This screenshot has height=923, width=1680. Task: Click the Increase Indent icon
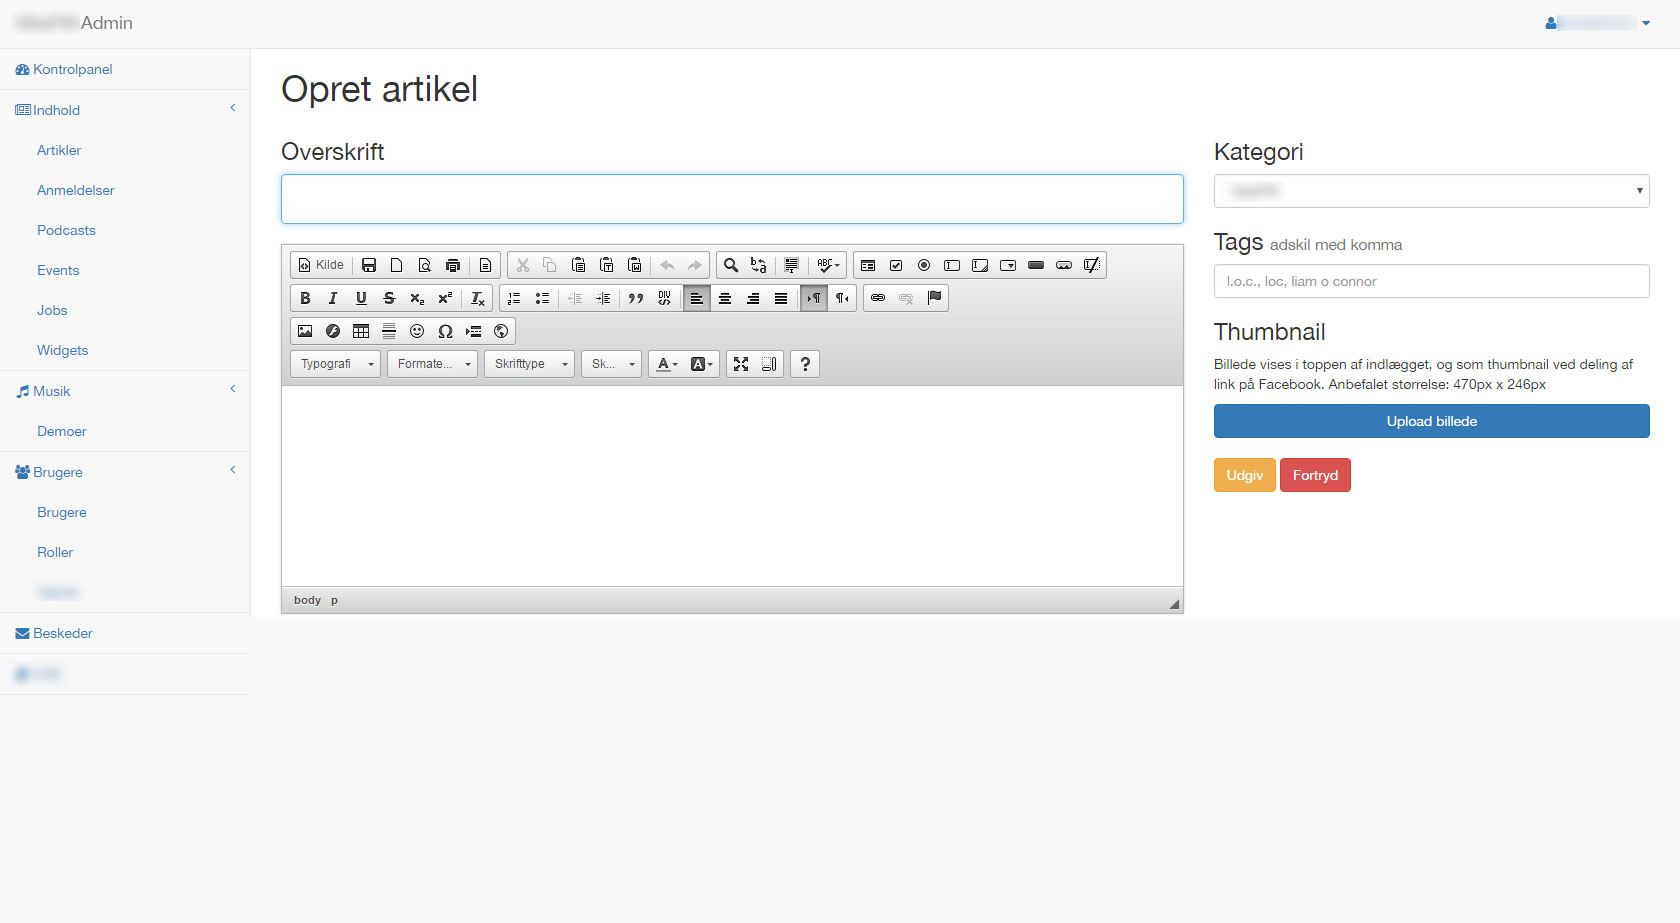coord(603,298)
